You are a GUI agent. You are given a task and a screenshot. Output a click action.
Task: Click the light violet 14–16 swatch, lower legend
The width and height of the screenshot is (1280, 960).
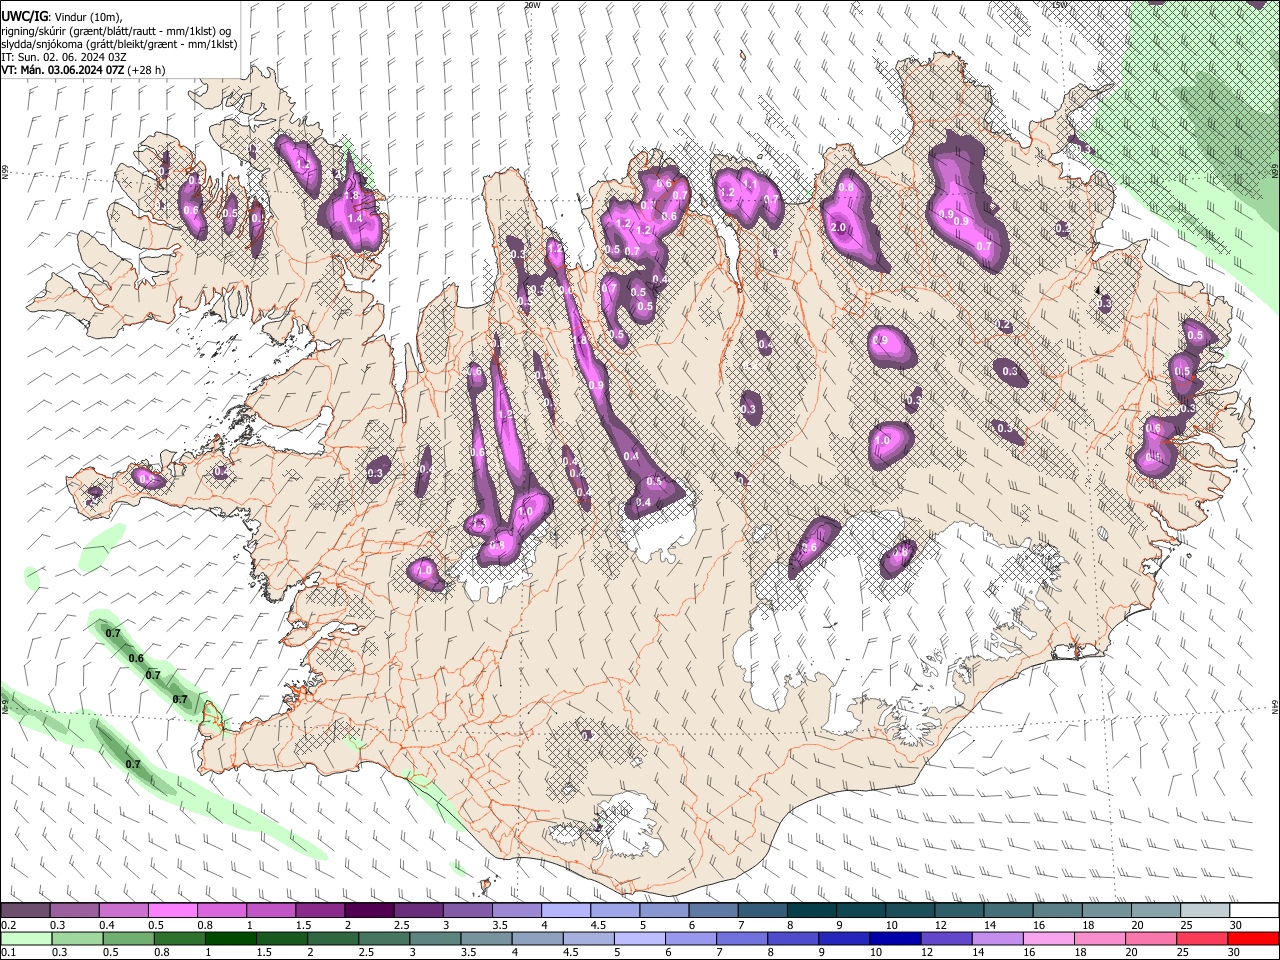pos(997,939)
